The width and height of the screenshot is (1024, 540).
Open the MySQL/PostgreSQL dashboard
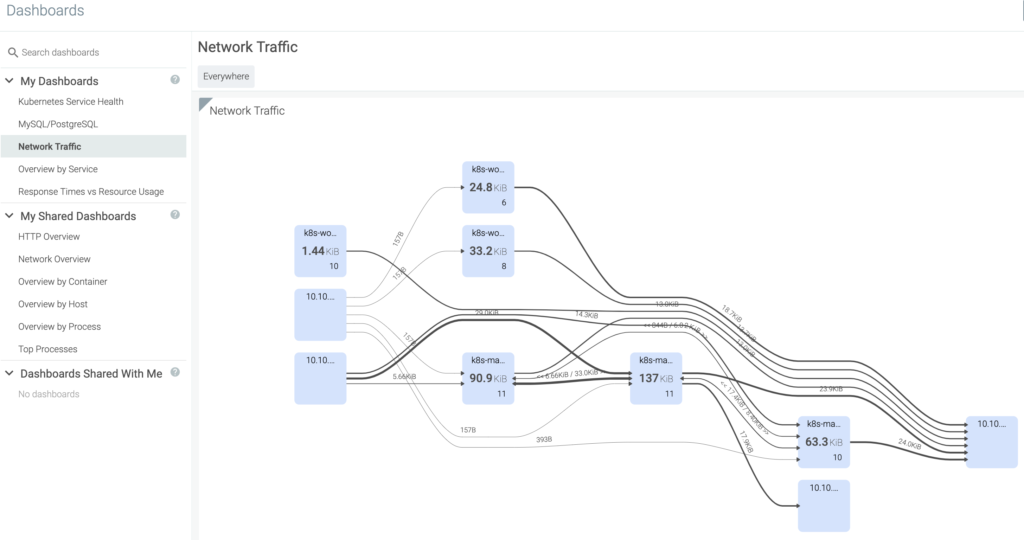58,124
